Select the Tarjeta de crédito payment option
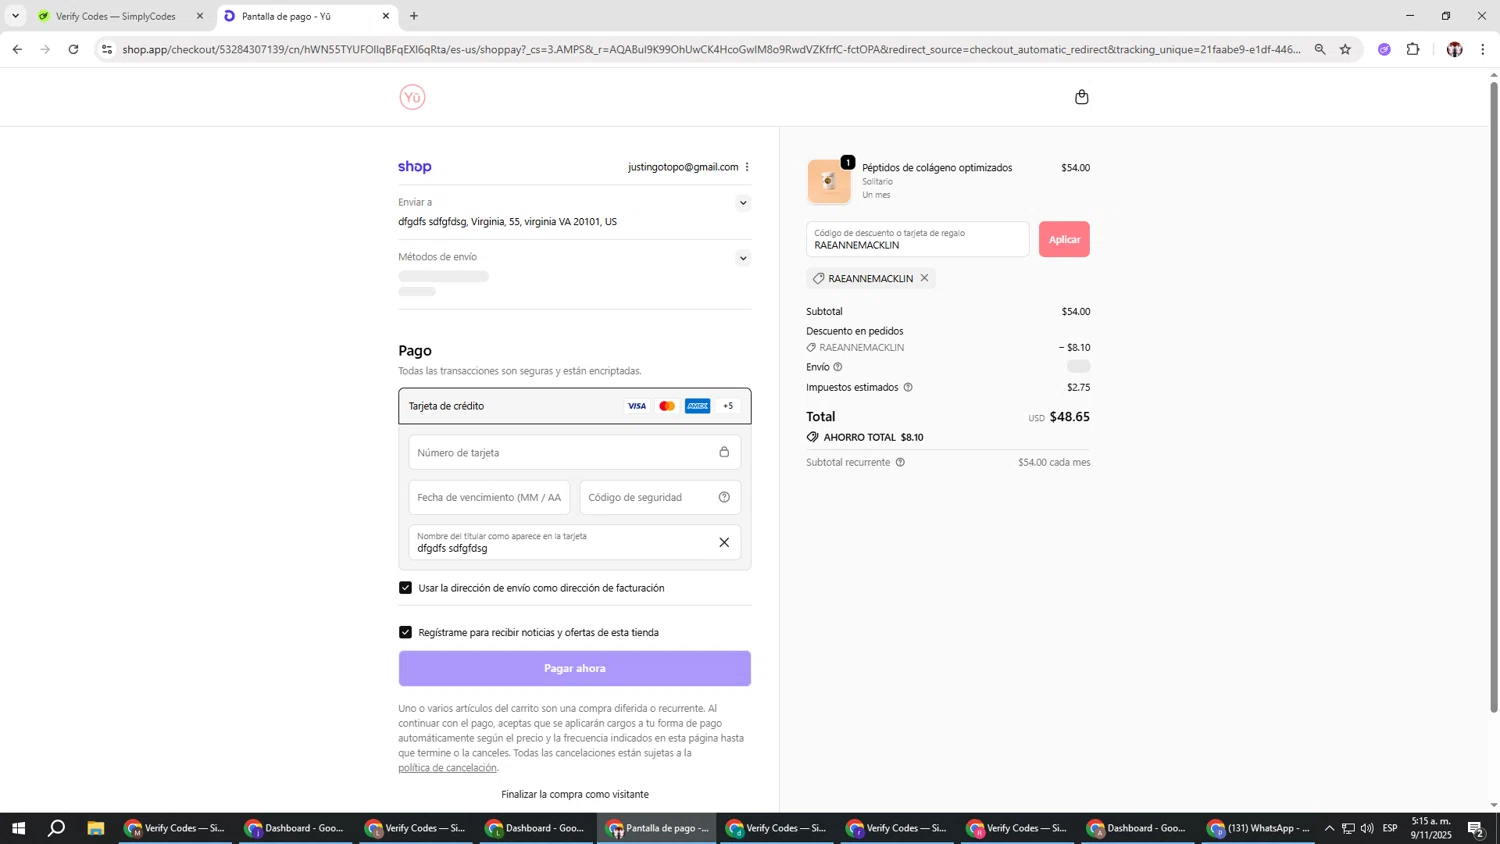 click(x=574, y=406)
